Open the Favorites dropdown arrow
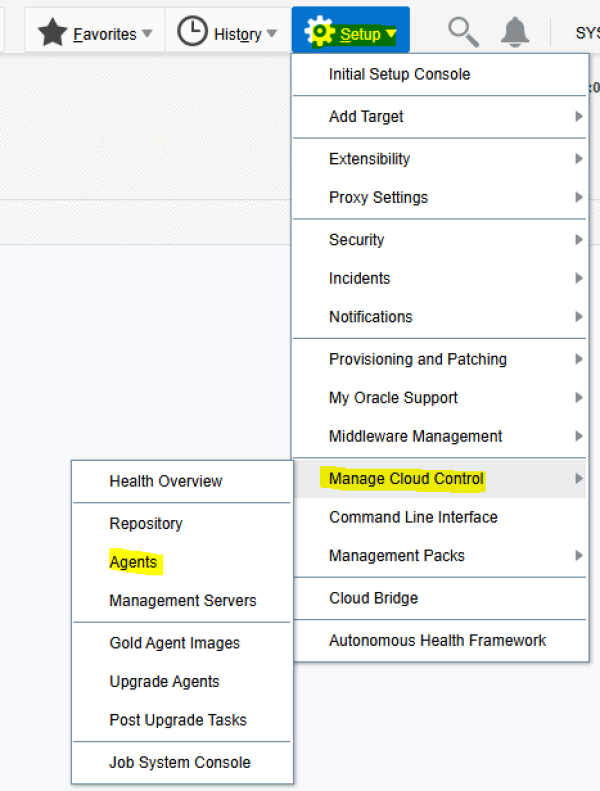Screen dimensions: 600x791 pos(147,34)
